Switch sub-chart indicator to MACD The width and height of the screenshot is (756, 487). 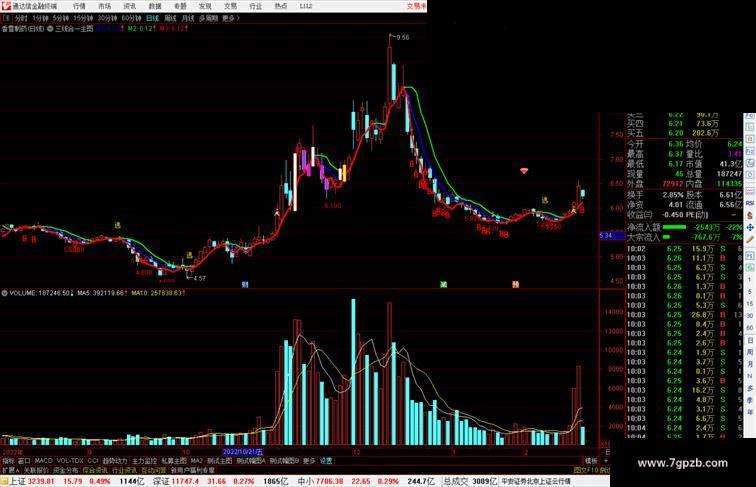tap(43, 461)
